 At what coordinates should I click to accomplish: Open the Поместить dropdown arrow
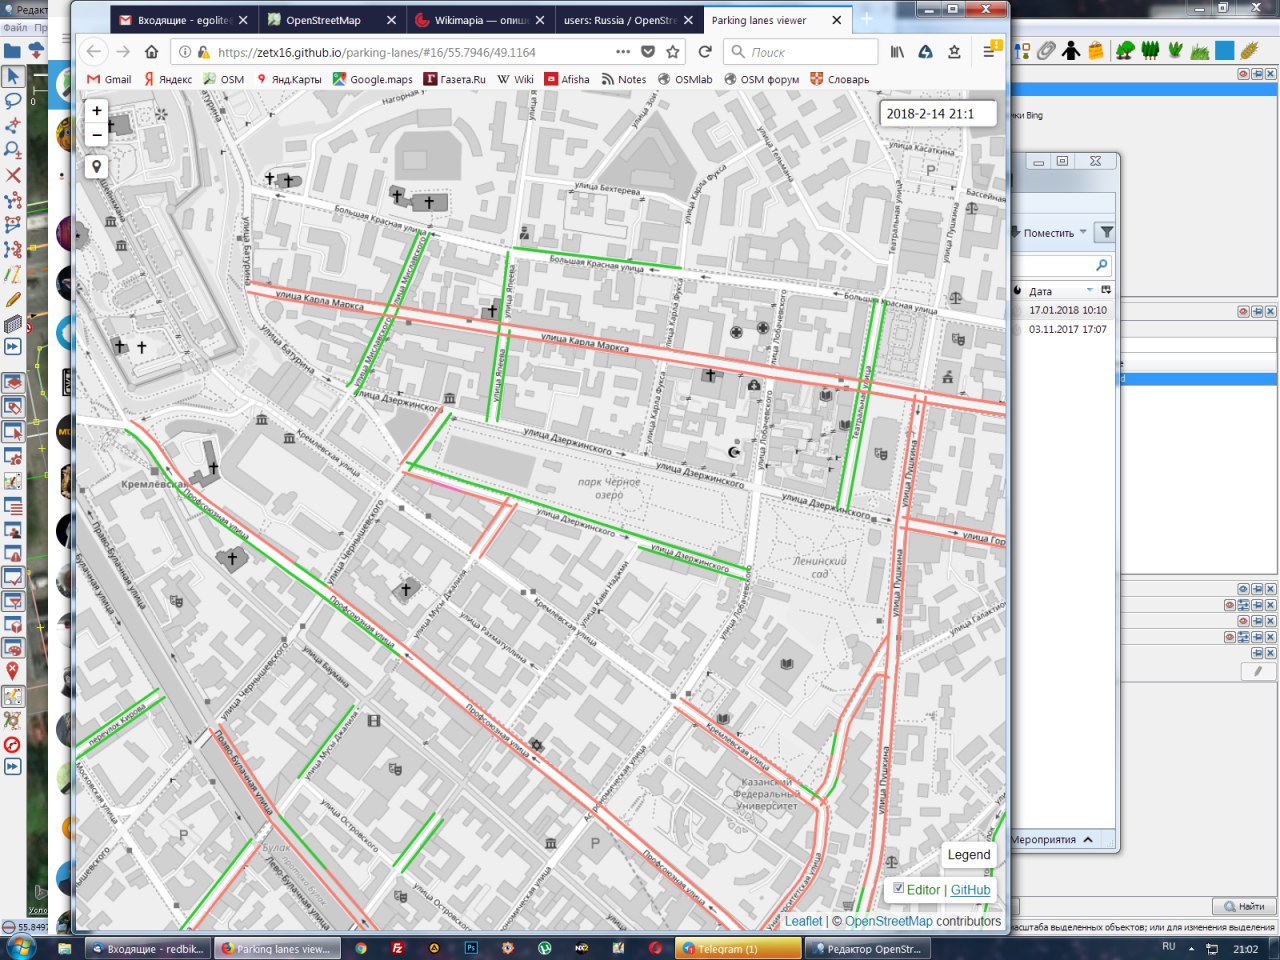coord(1083,233)
